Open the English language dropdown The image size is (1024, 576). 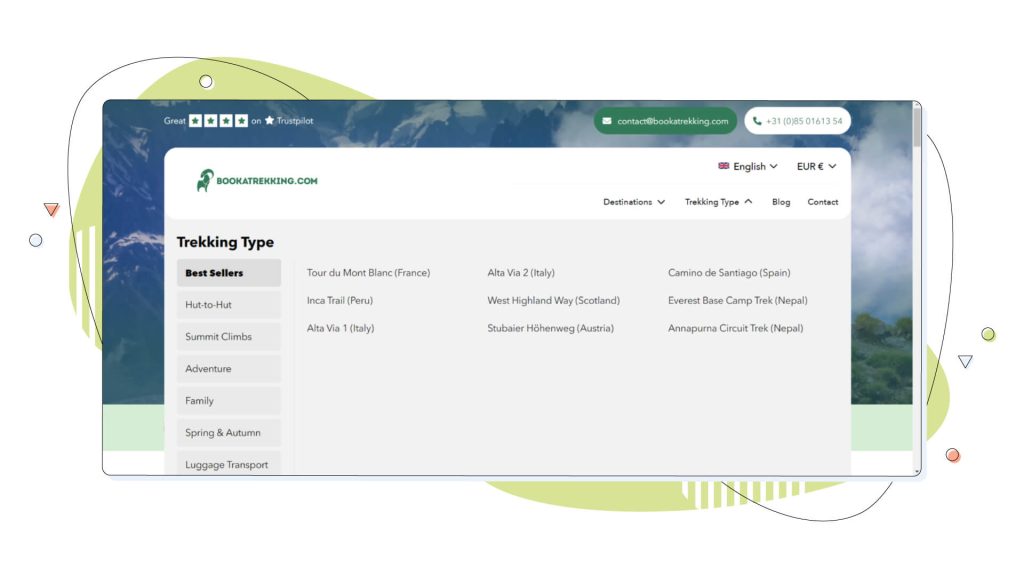coord(748,167)
